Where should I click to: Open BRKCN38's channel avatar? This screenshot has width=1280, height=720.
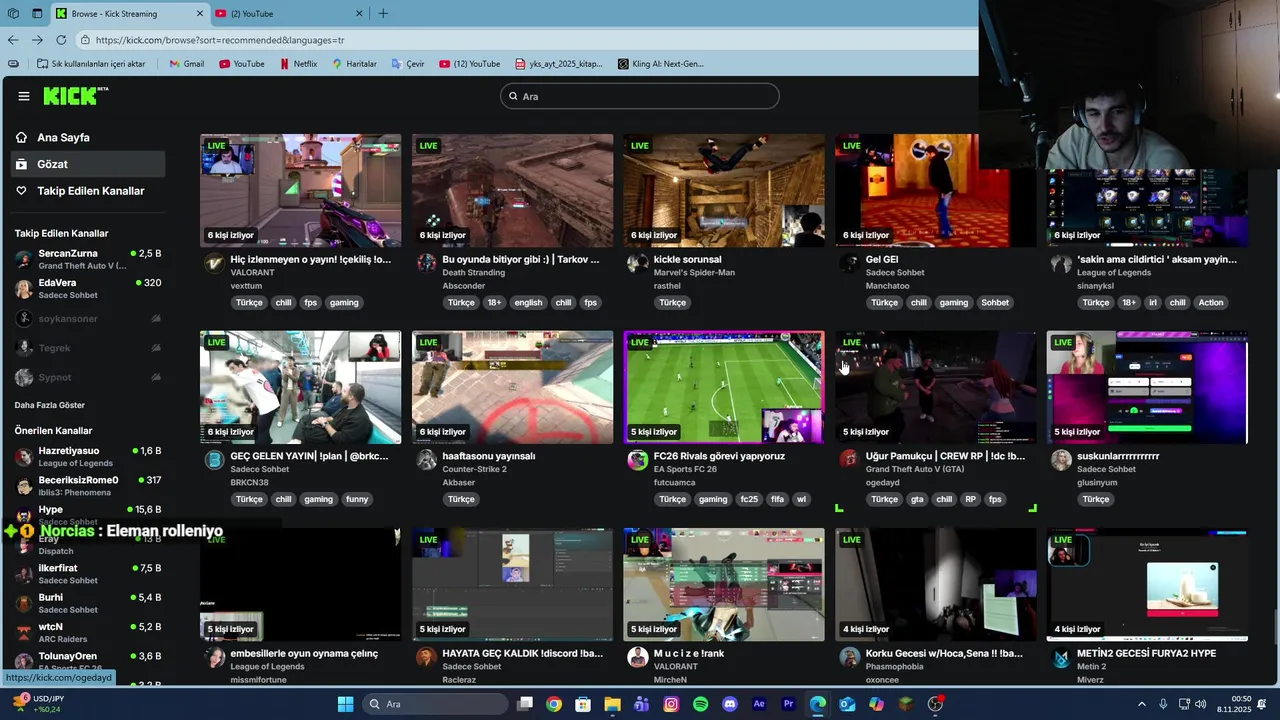[x=214, y=460]
